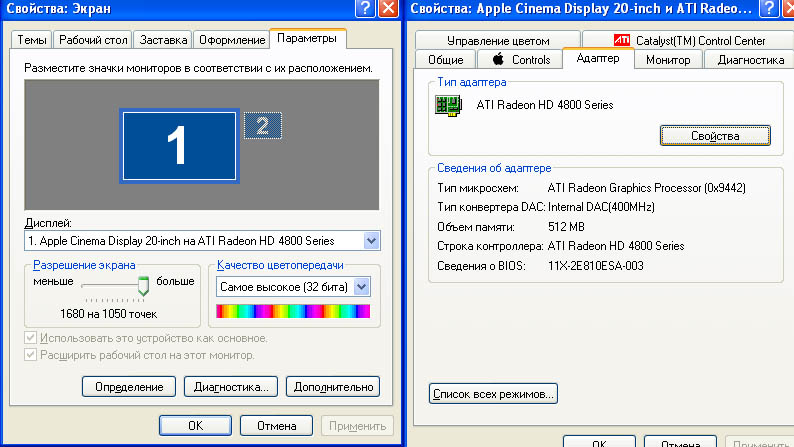This screenshot has width=794, height=447.
Task: Click the Список всех режимов... button
Action: (x=493, y=394)
